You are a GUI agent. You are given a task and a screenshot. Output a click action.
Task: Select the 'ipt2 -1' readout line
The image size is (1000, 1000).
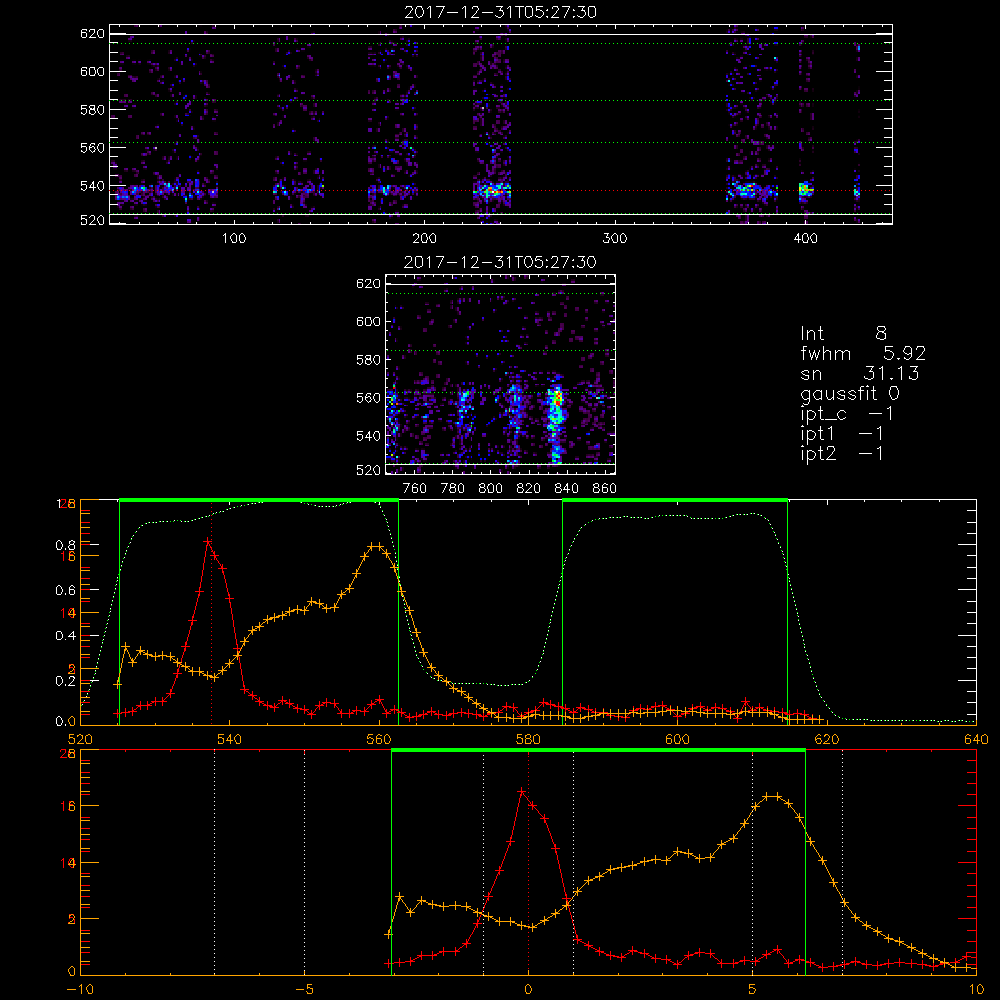tap(842, 453)
